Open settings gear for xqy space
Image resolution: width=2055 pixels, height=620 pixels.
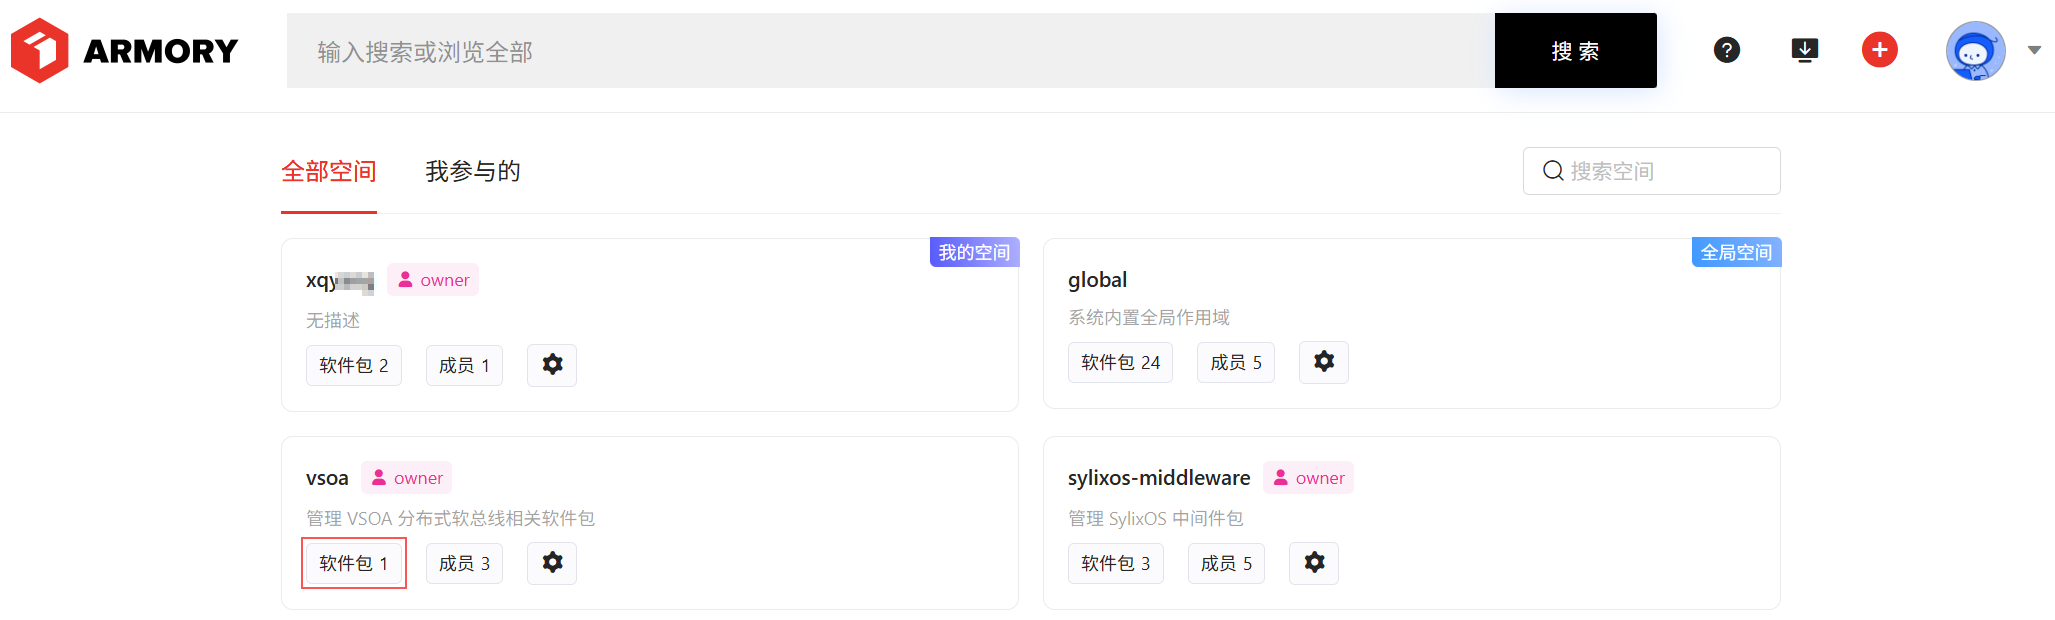[552, 365]
